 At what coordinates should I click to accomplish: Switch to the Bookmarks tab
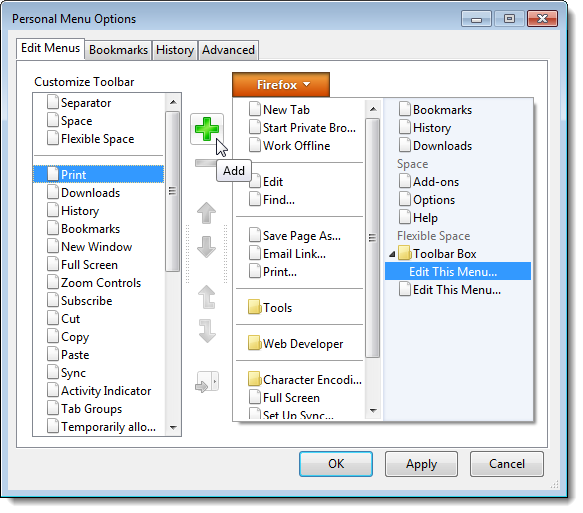[118, 50]
